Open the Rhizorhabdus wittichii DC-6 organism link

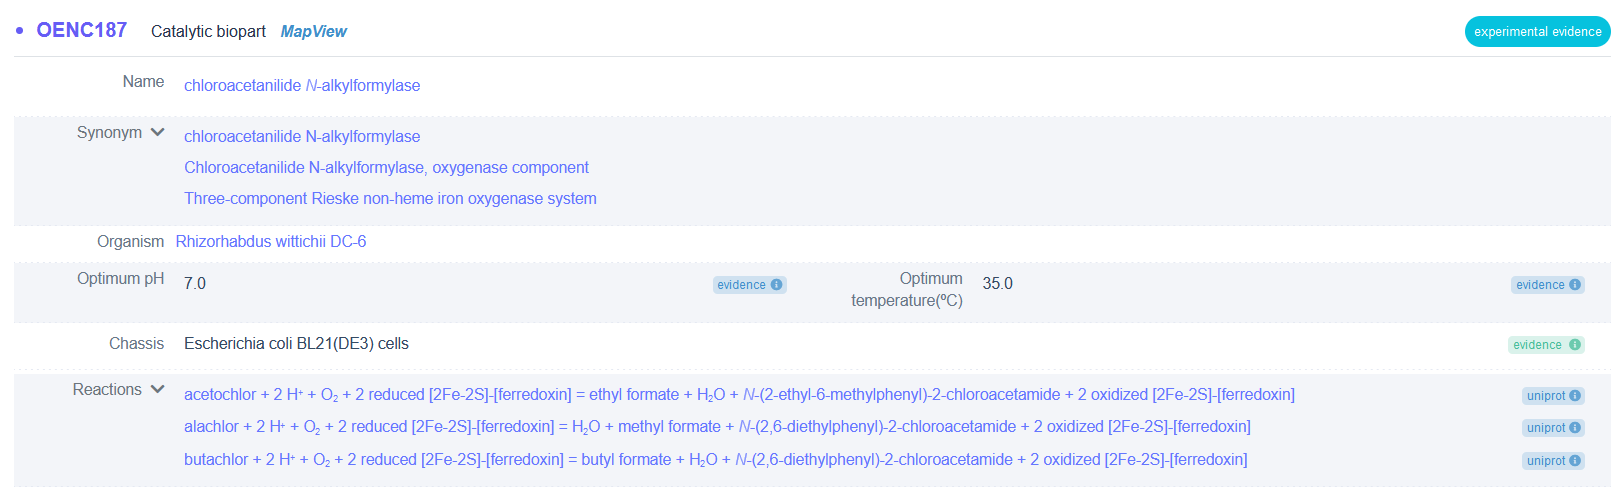(x=271, y=241)
